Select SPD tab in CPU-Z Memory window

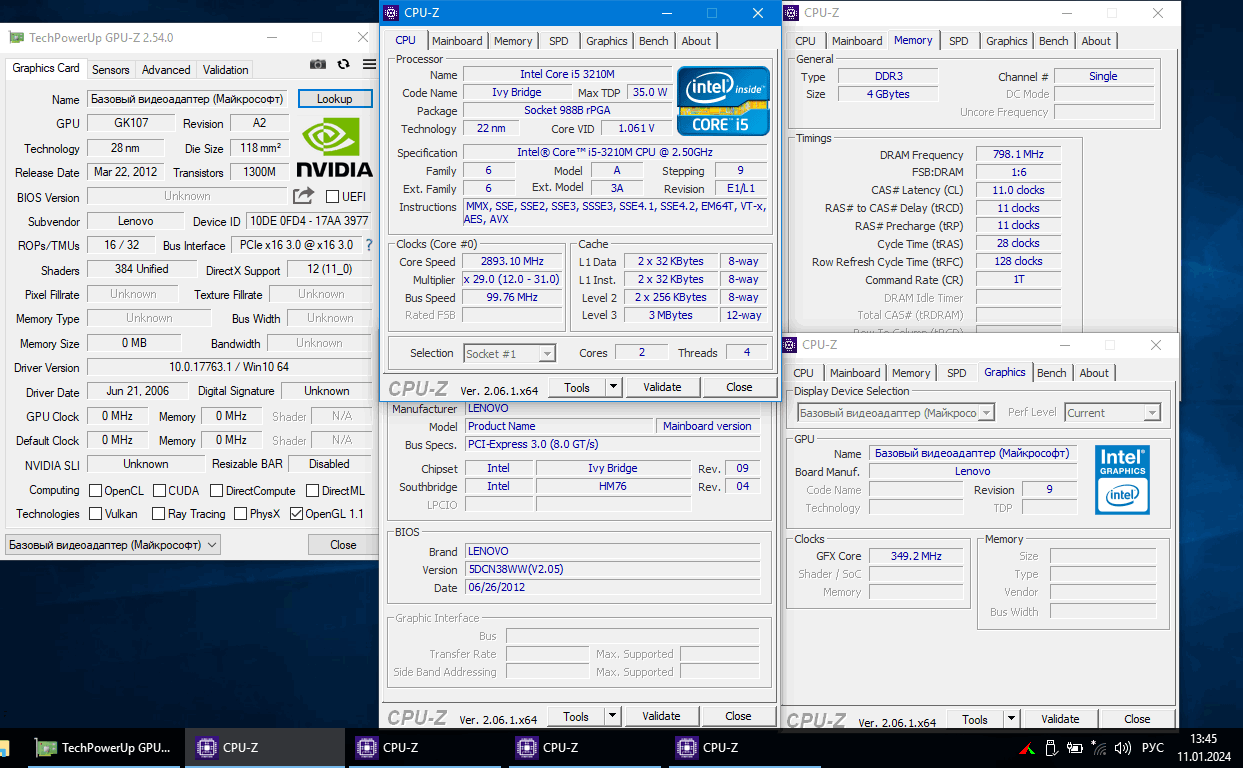pos(959,41)
